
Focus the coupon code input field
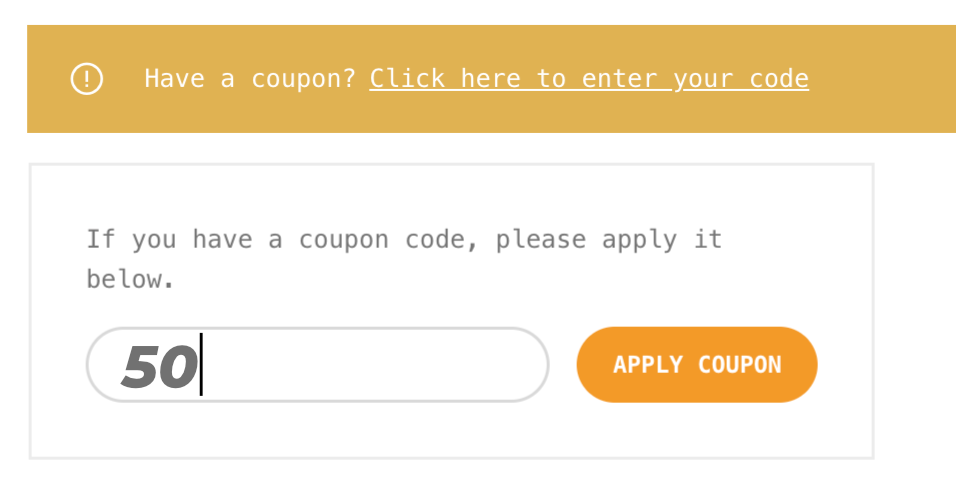pyautogui.click(x=317, y=365)
